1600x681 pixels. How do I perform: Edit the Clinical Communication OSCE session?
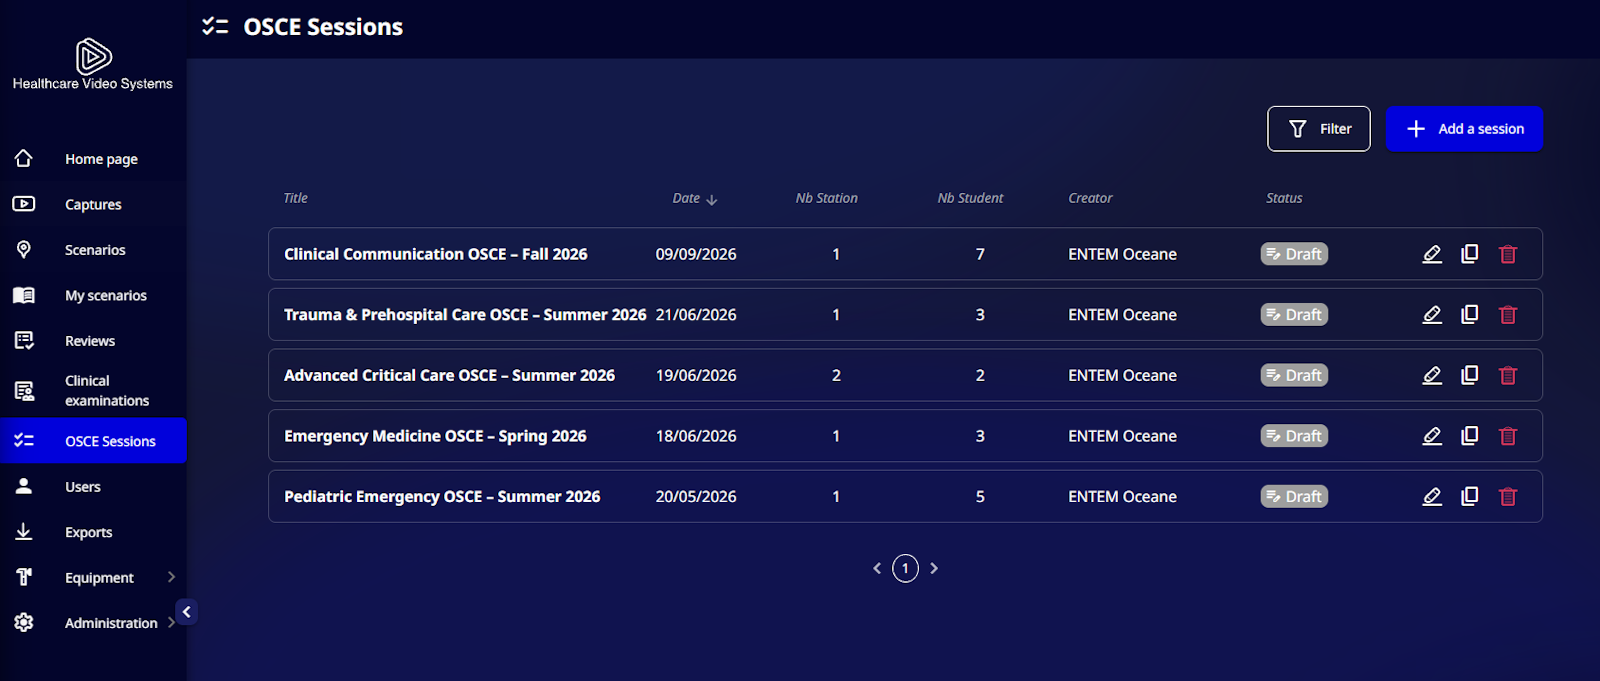pyautogui.click(x=1432, y=254)
